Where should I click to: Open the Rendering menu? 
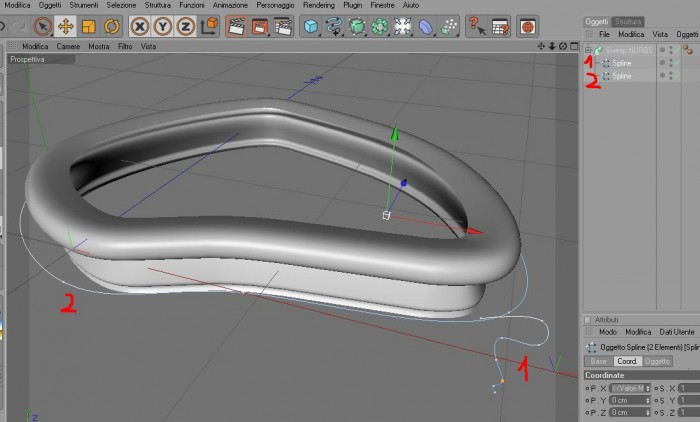[319, 5]
